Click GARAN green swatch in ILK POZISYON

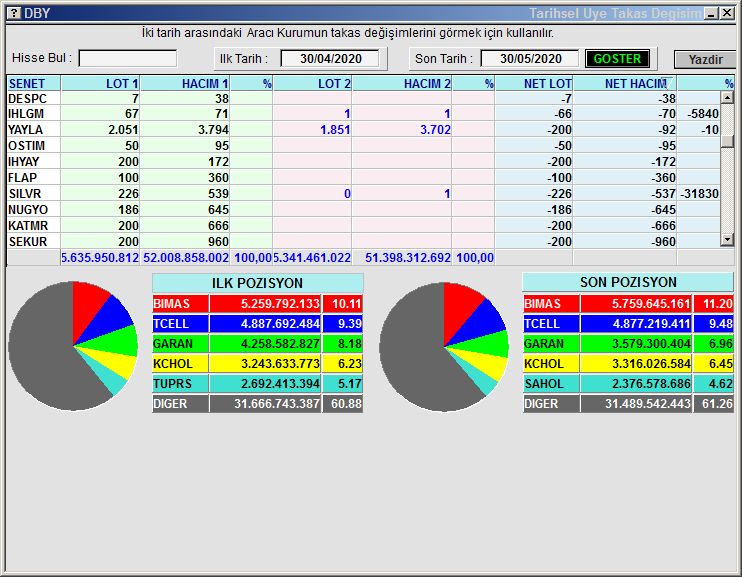180,344
